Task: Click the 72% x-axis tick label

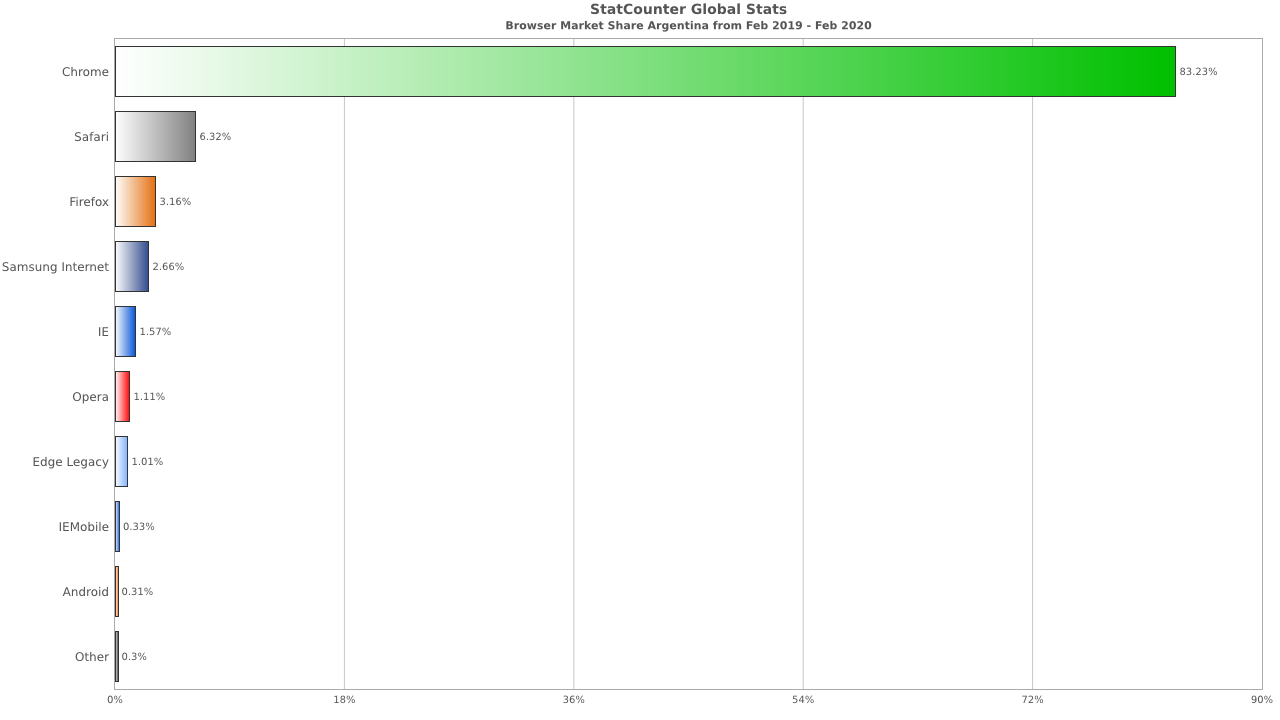Action: pyautogui.click(x=1032, y=700)
